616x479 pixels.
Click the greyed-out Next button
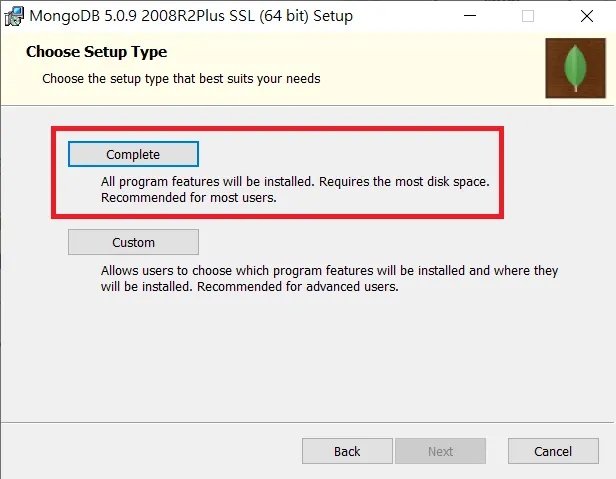tap(440, 451)
